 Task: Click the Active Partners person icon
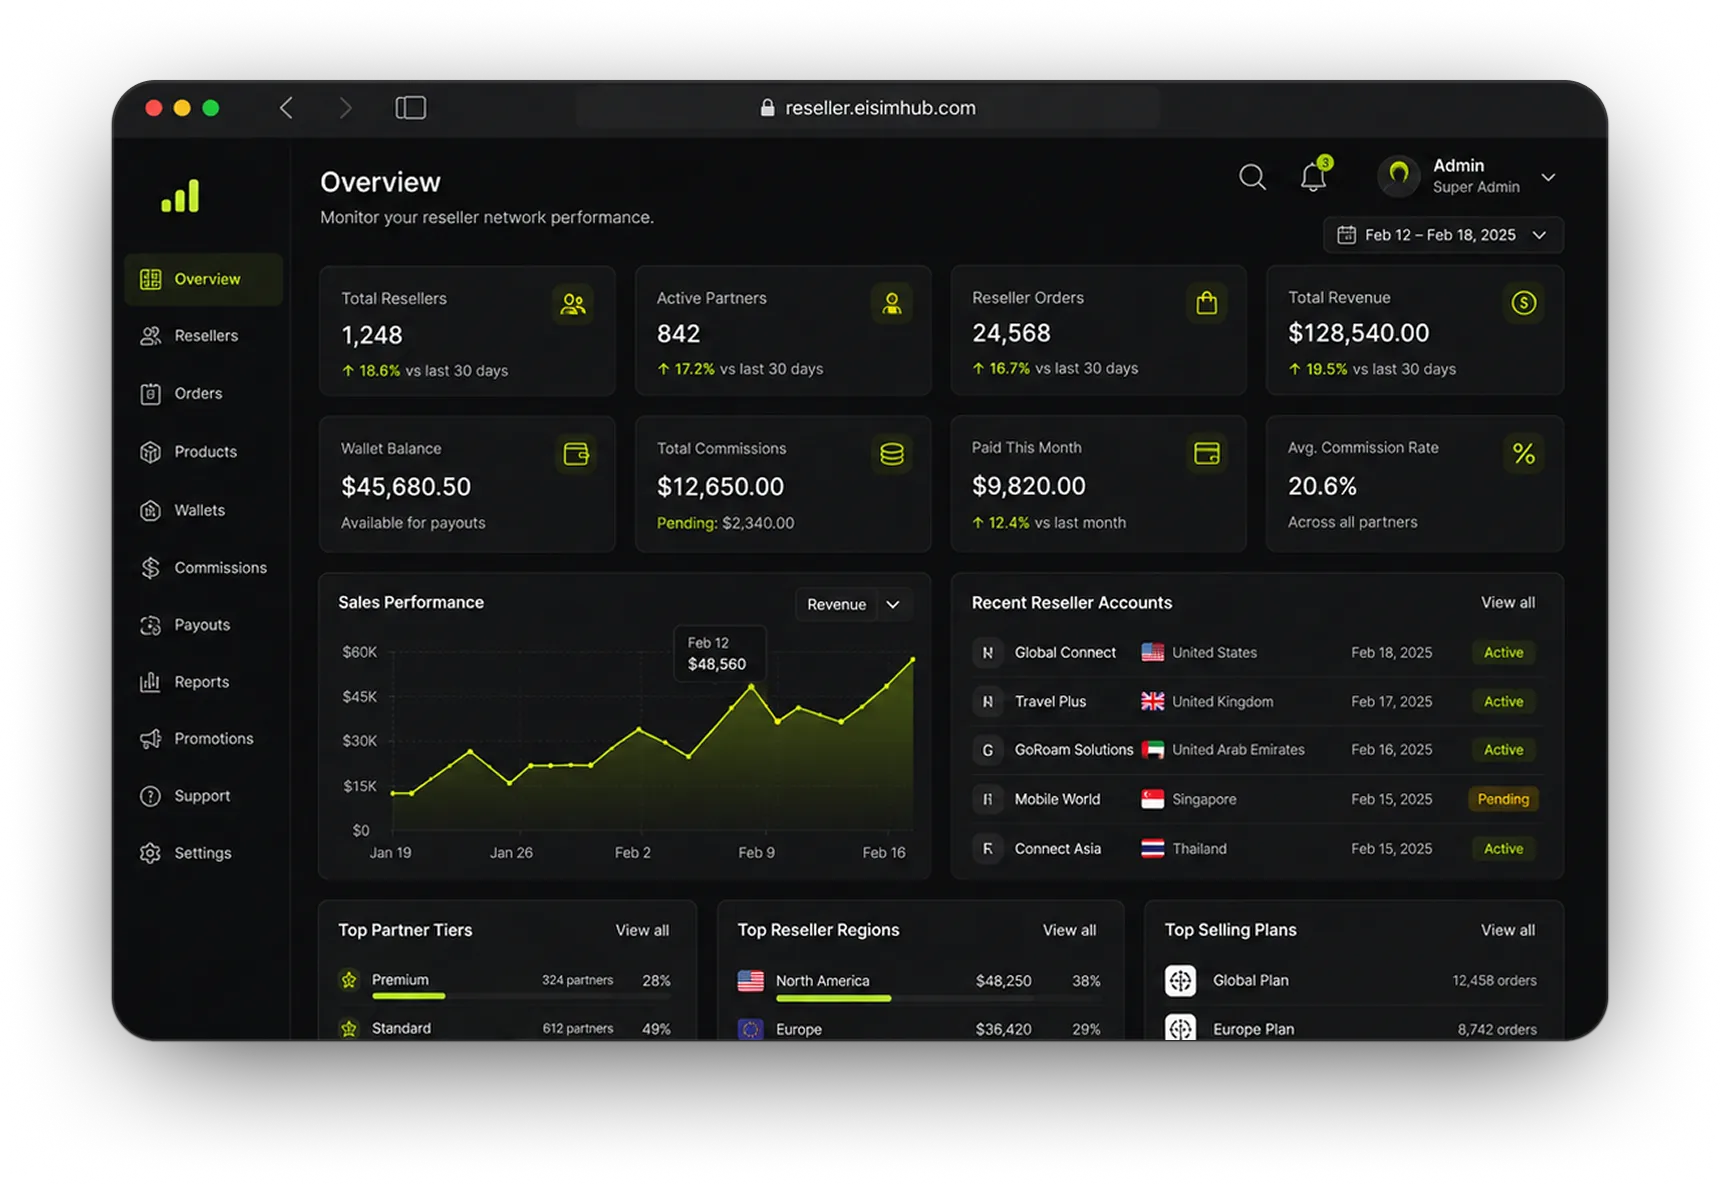[x=891, y=303]
